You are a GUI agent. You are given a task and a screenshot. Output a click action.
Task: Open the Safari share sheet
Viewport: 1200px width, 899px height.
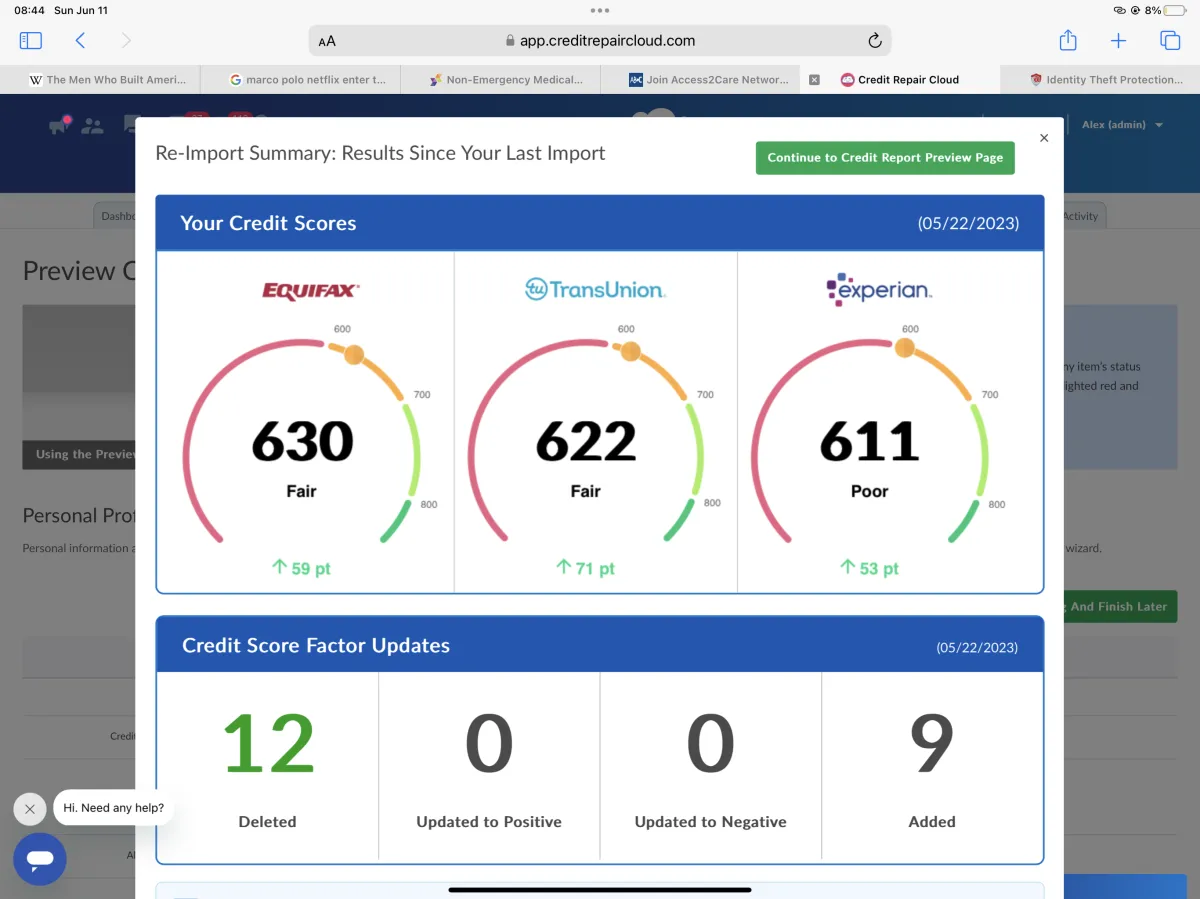[1068, 41]
